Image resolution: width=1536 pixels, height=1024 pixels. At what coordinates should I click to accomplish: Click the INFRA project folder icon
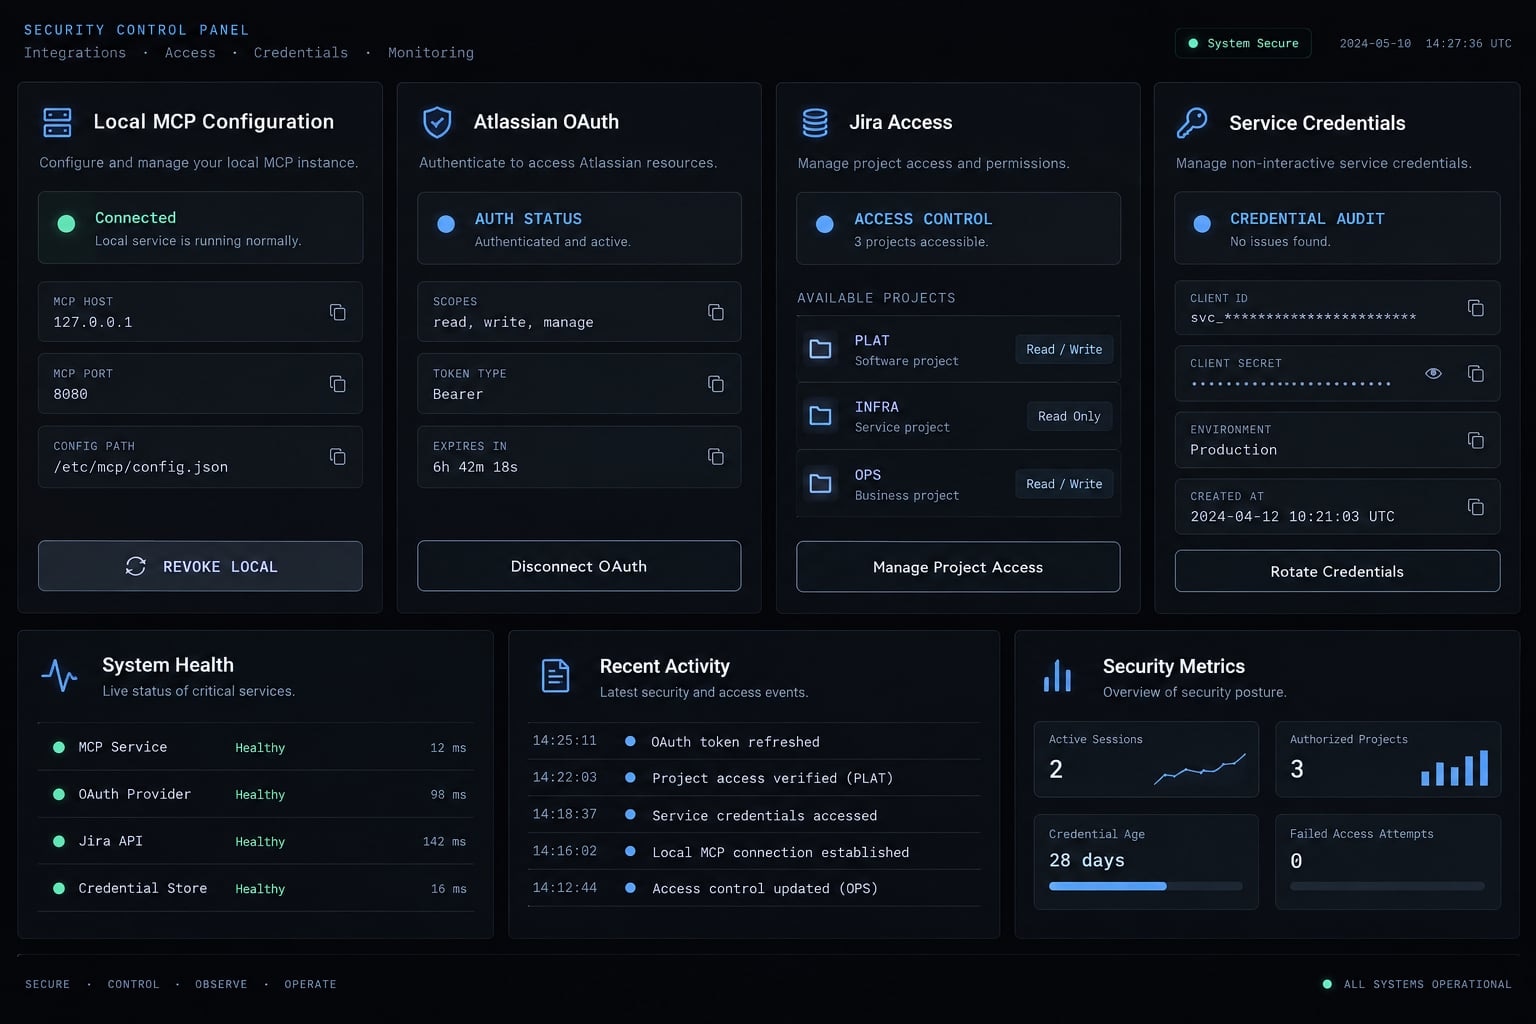(x=820, y=416)
